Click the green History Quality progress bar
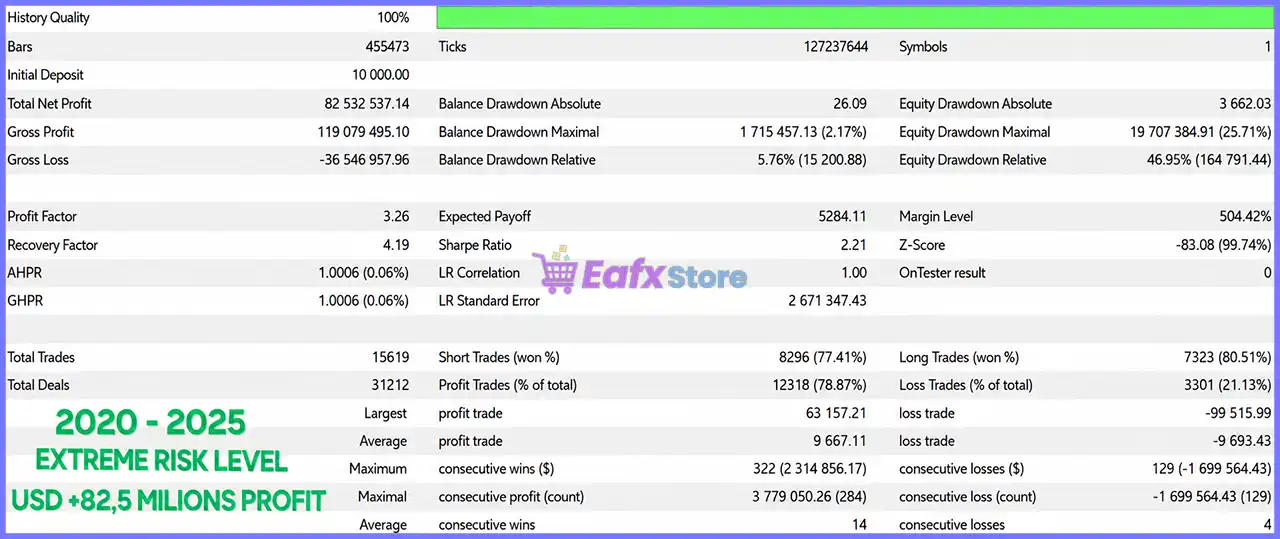 [856, 18]
